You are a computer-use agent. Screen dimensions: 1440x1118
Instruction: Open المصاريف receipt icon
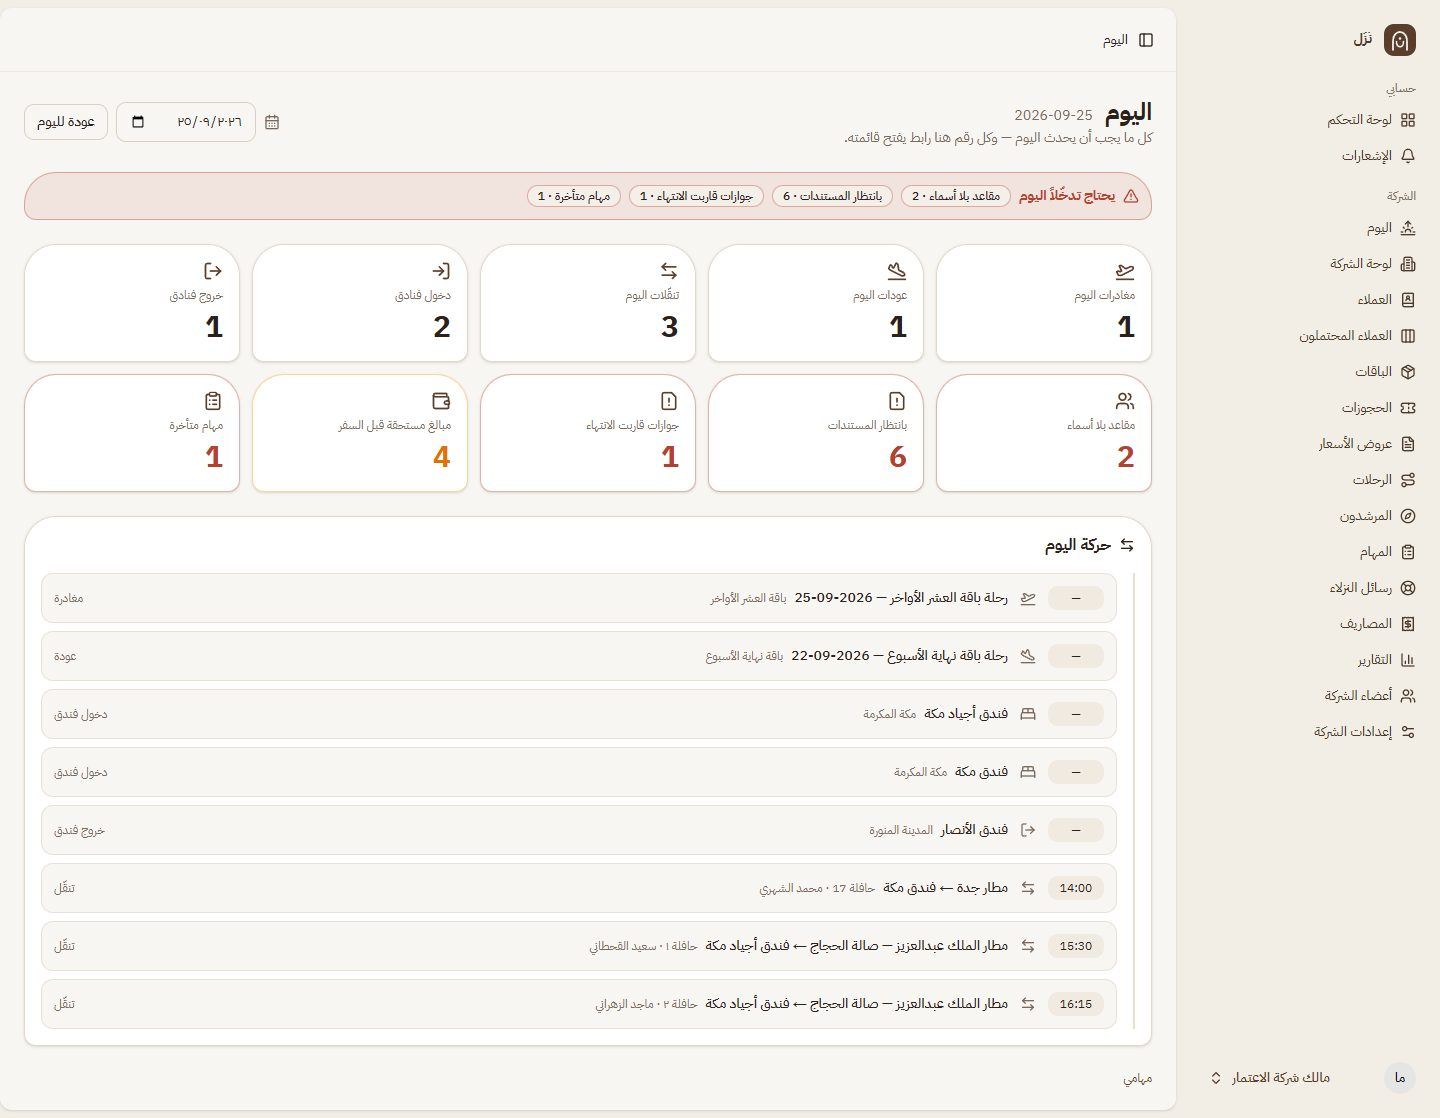pyautogui.click(x=1408, y=624)
